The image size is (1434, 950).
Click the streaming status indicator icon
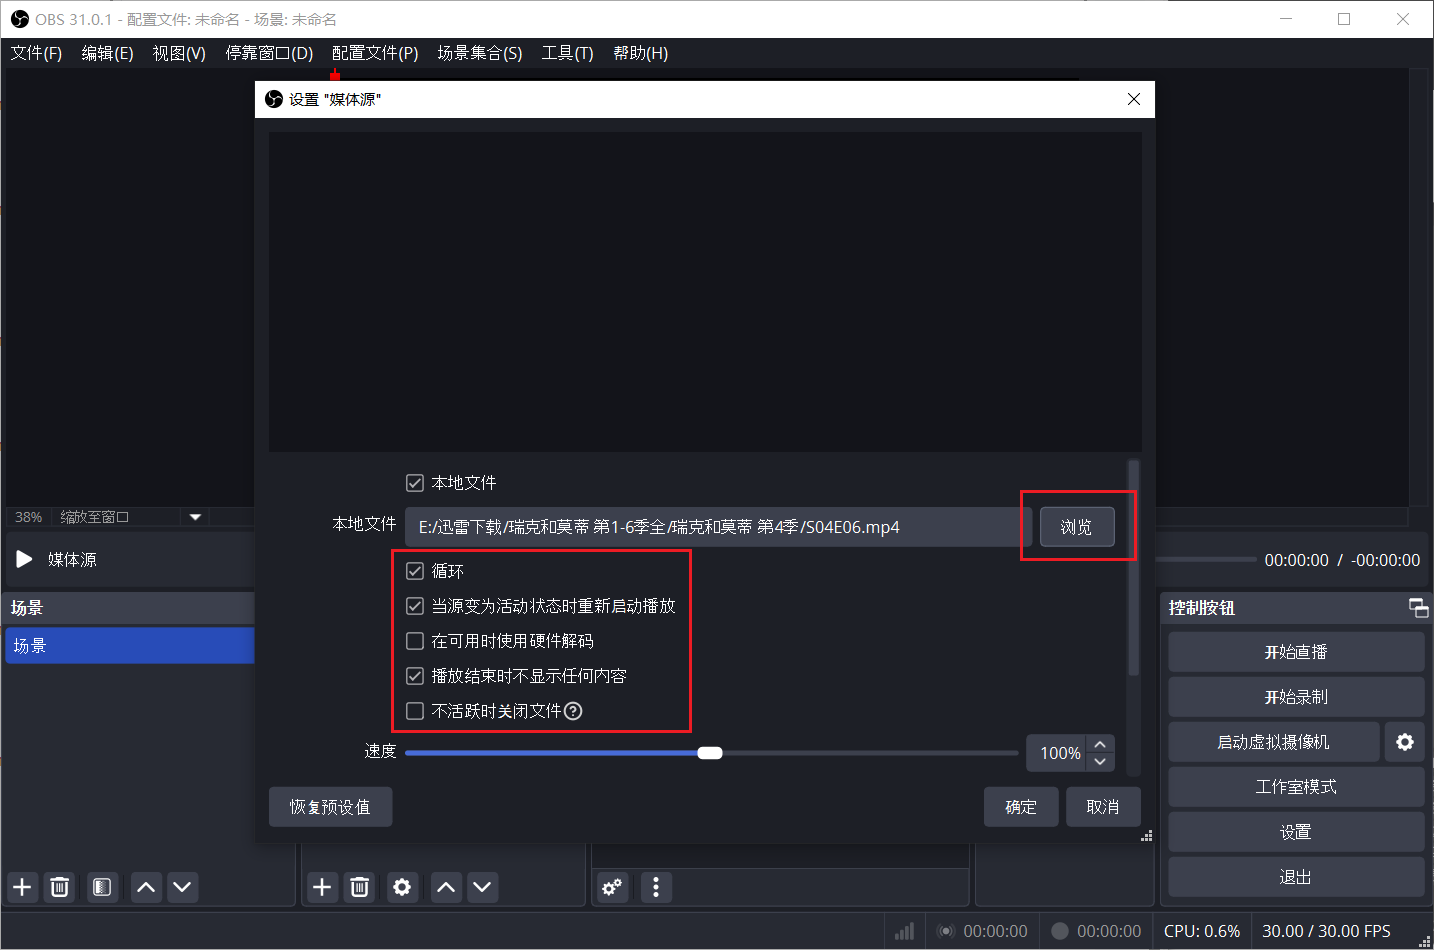click(946, 931)
